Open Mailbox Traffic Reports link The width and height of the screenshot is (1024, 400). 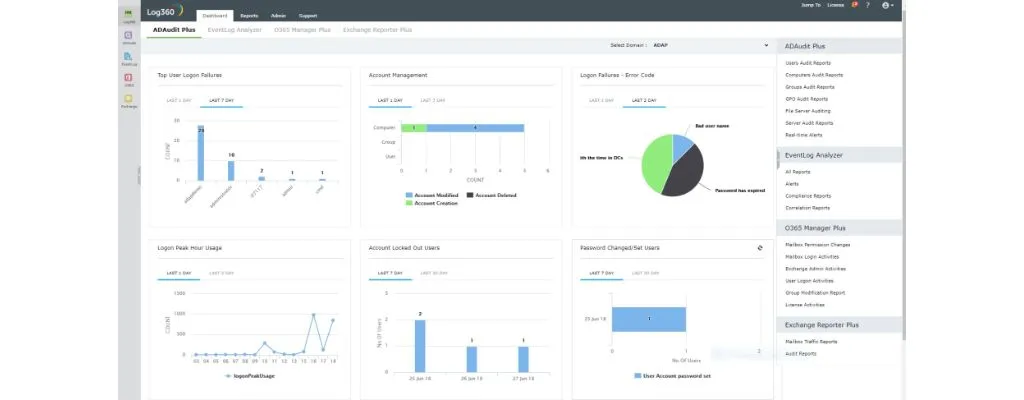pyautogui.click(x=811, y=341)
